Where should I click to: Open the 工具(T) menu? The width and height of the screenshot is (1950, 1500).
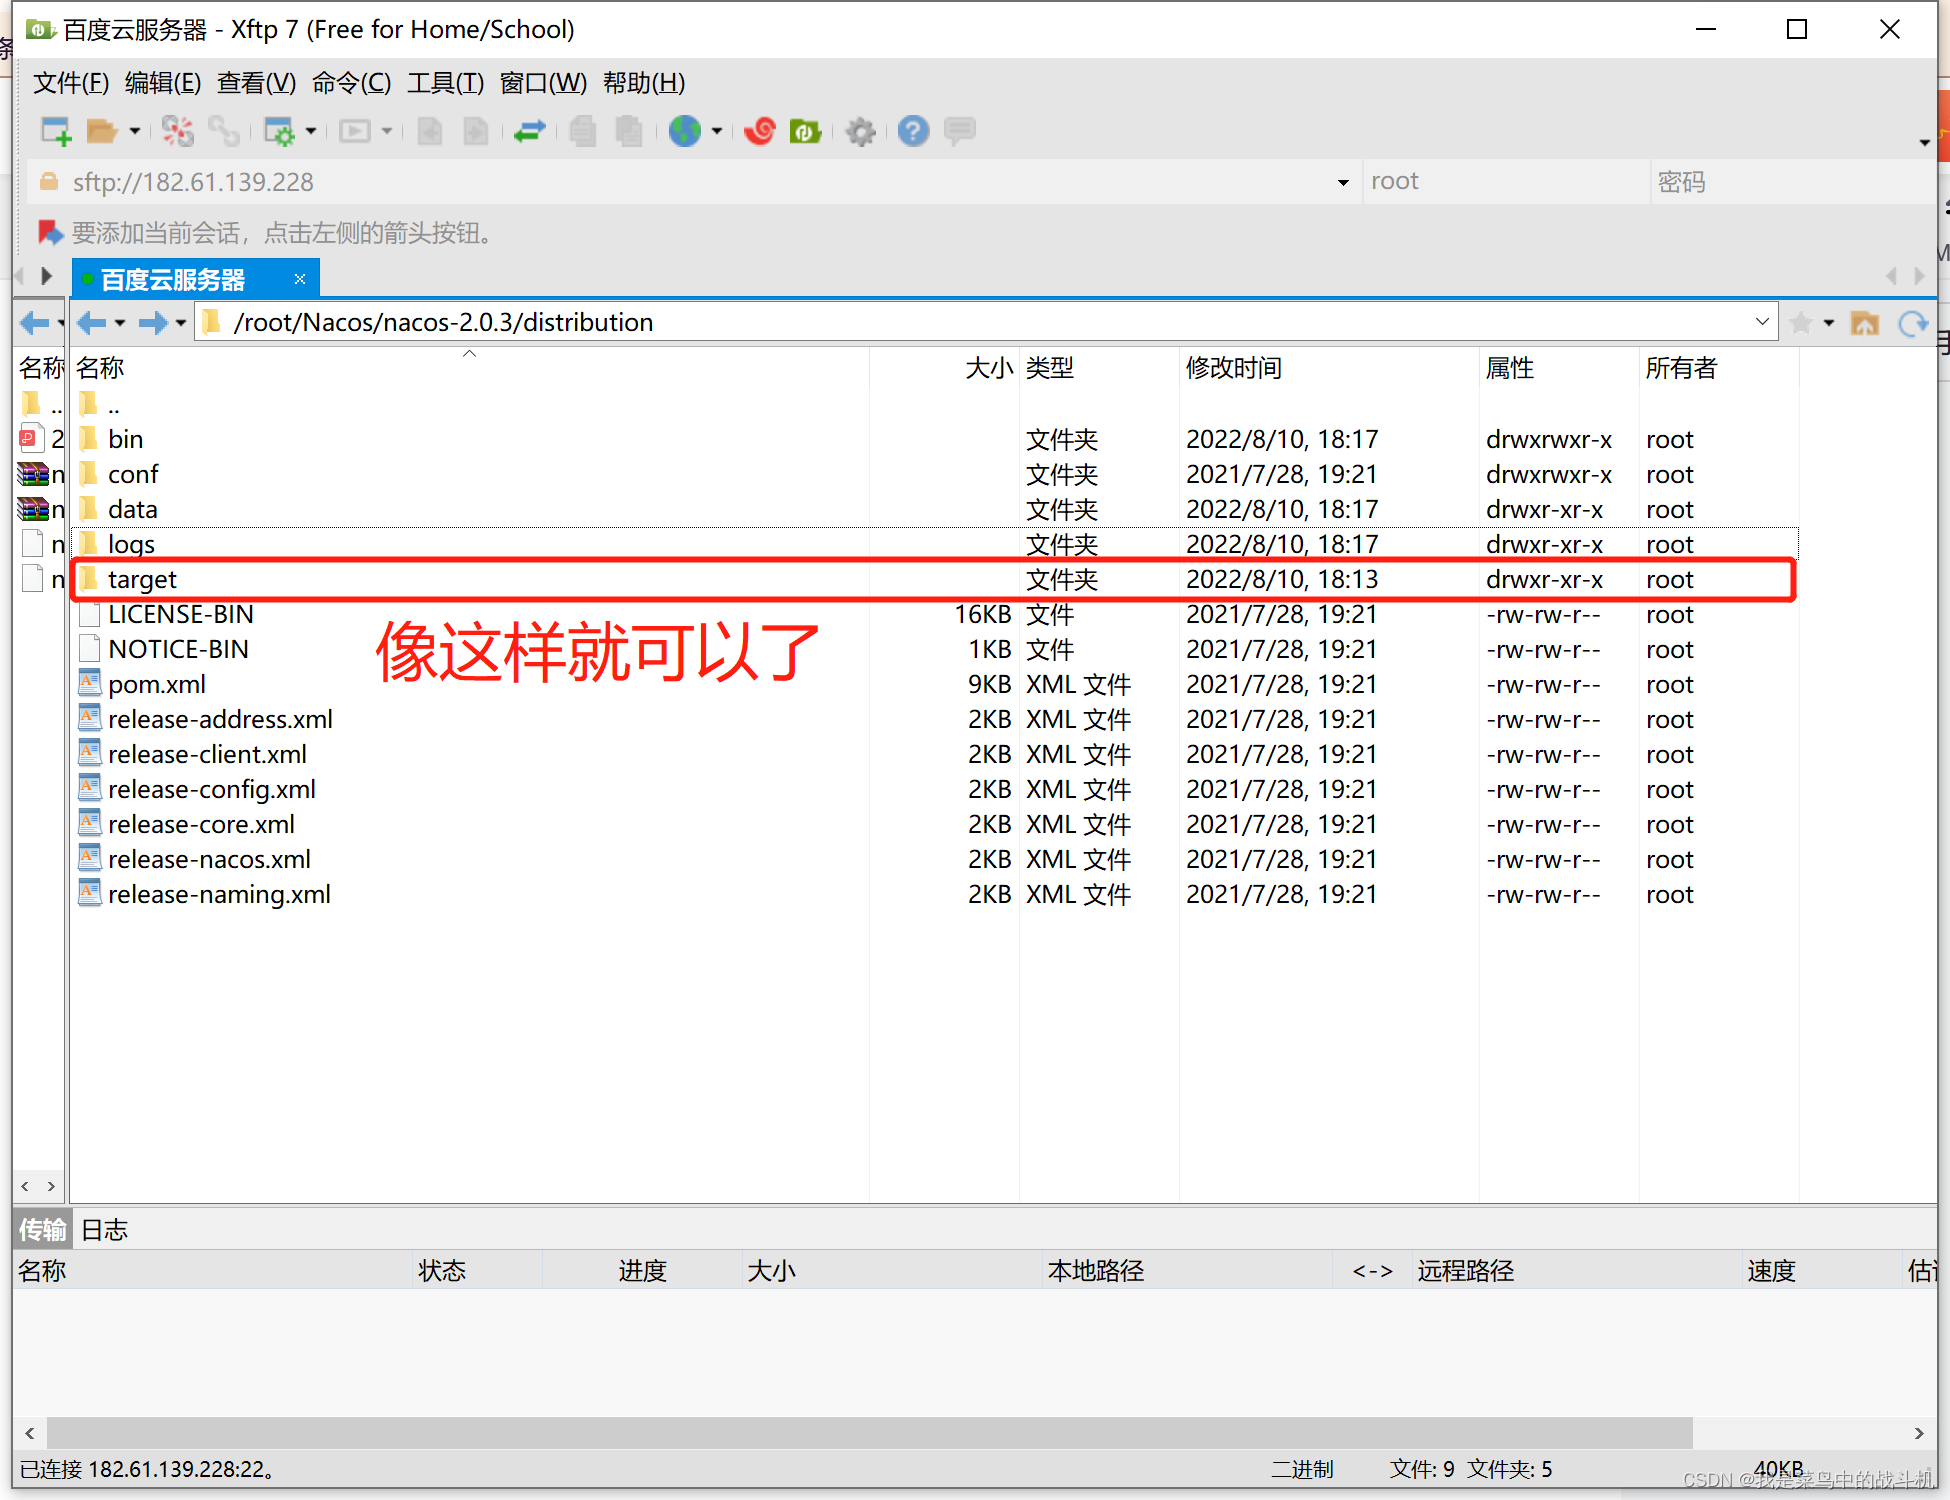coord(445,83)
